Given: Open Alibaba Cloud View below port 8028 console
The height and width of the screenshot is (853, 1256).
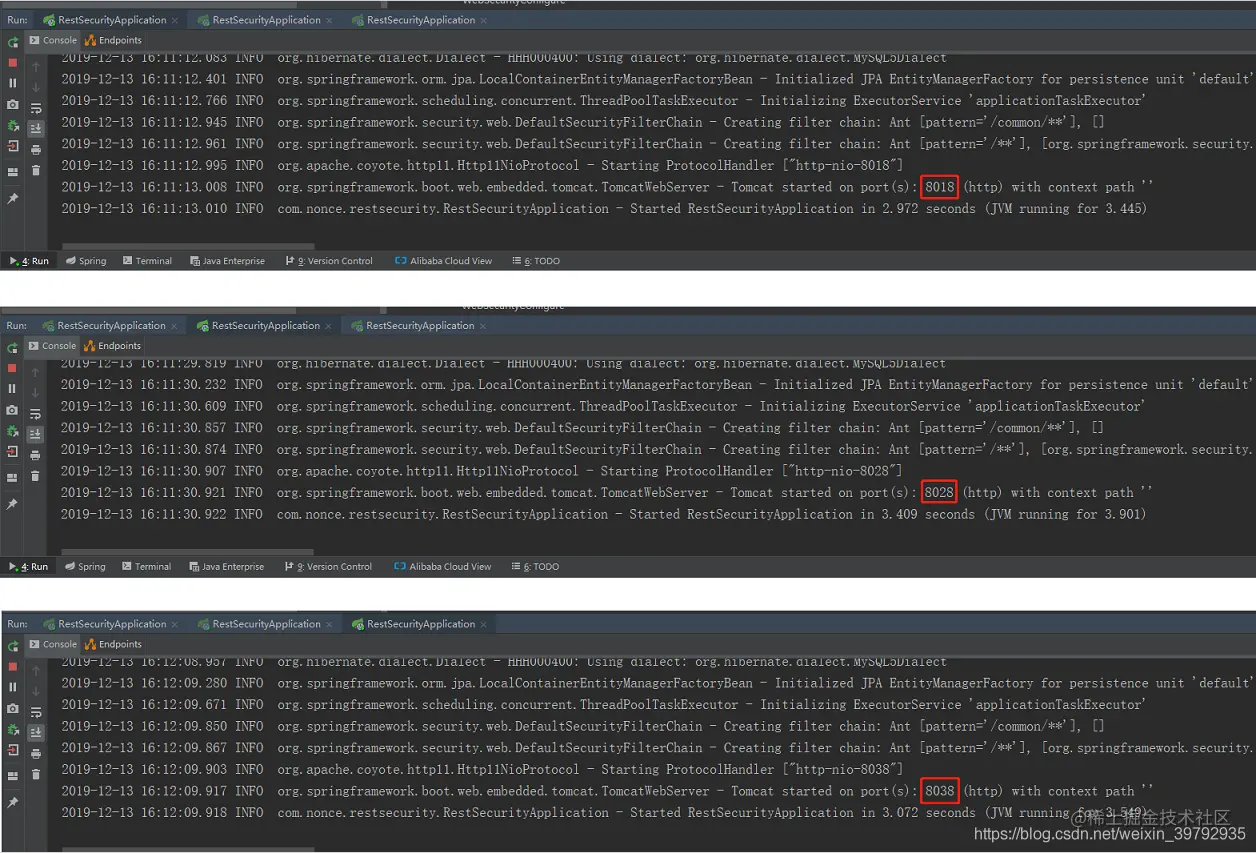Looking at the screenshot, I should (443, 566).
